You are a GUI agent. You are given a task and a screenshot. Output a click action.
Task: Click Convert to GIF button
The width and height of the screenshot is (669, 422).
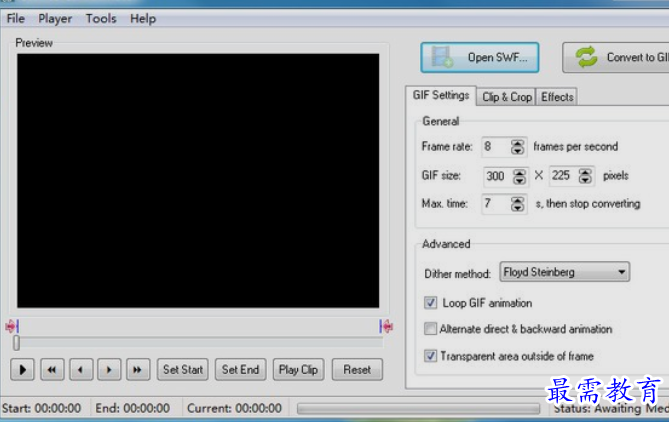(616, 57)
